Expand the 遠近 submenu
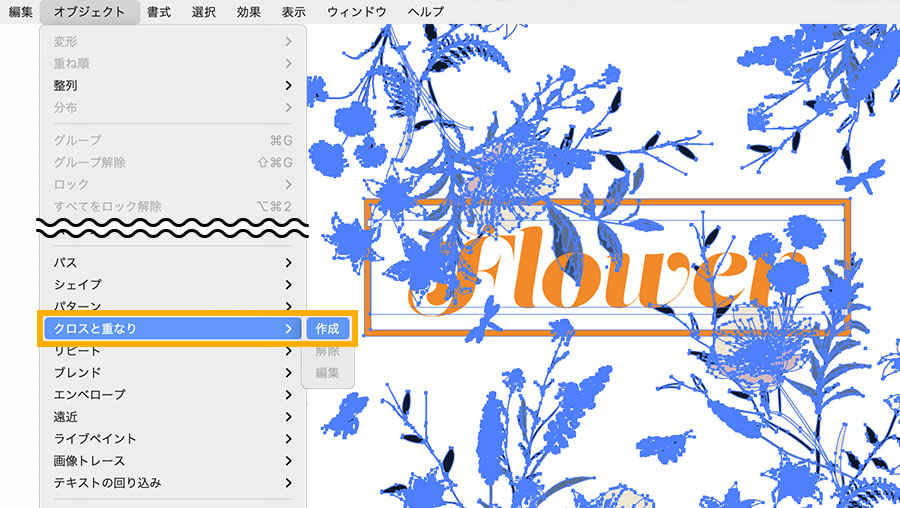The width and height of the screenshot is (900, 508). (x=173, y=417)
